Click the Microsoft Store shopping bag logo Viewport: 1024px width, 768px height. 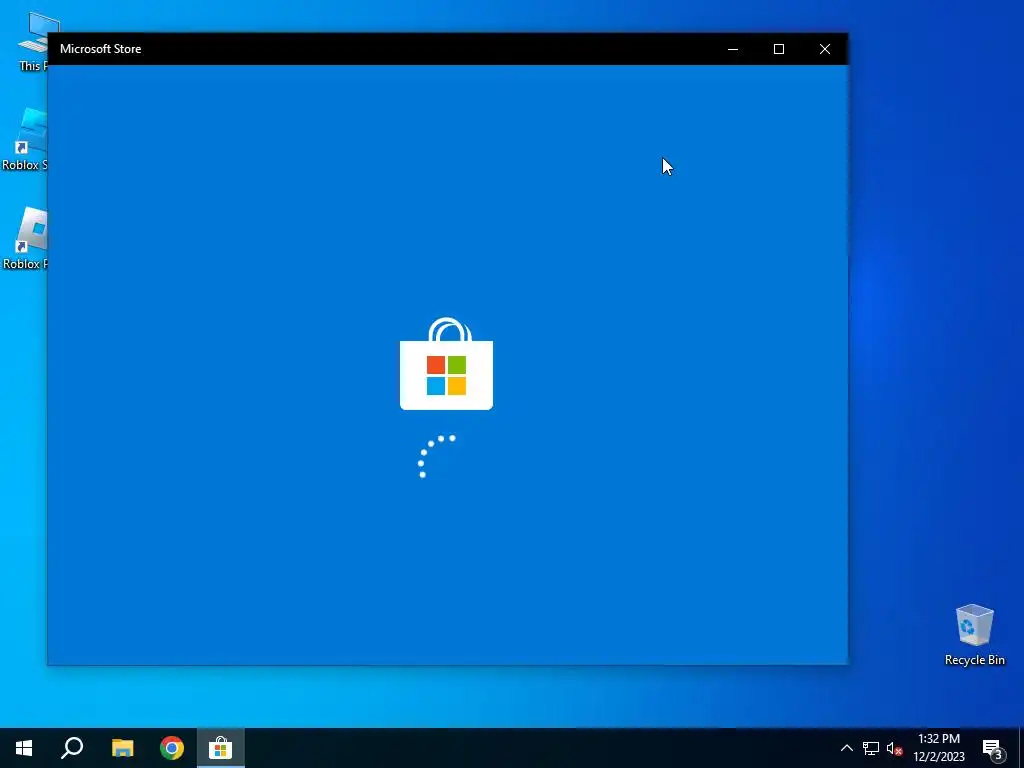pos(446,364)
